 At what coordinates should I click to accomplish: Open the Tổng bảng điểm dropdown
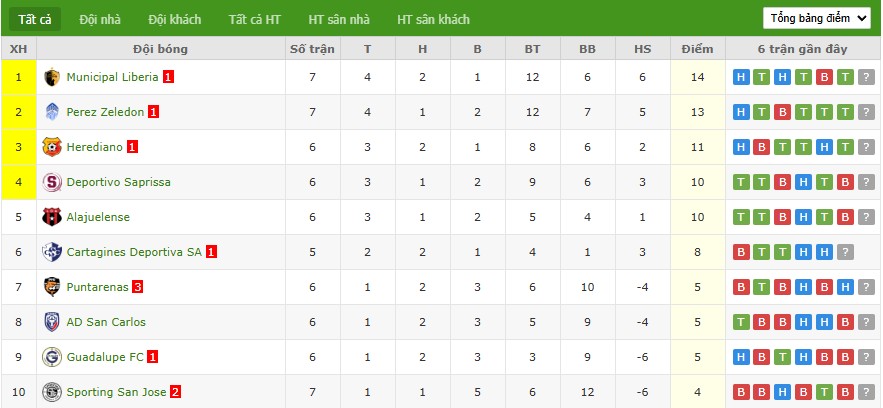point(816,19)
